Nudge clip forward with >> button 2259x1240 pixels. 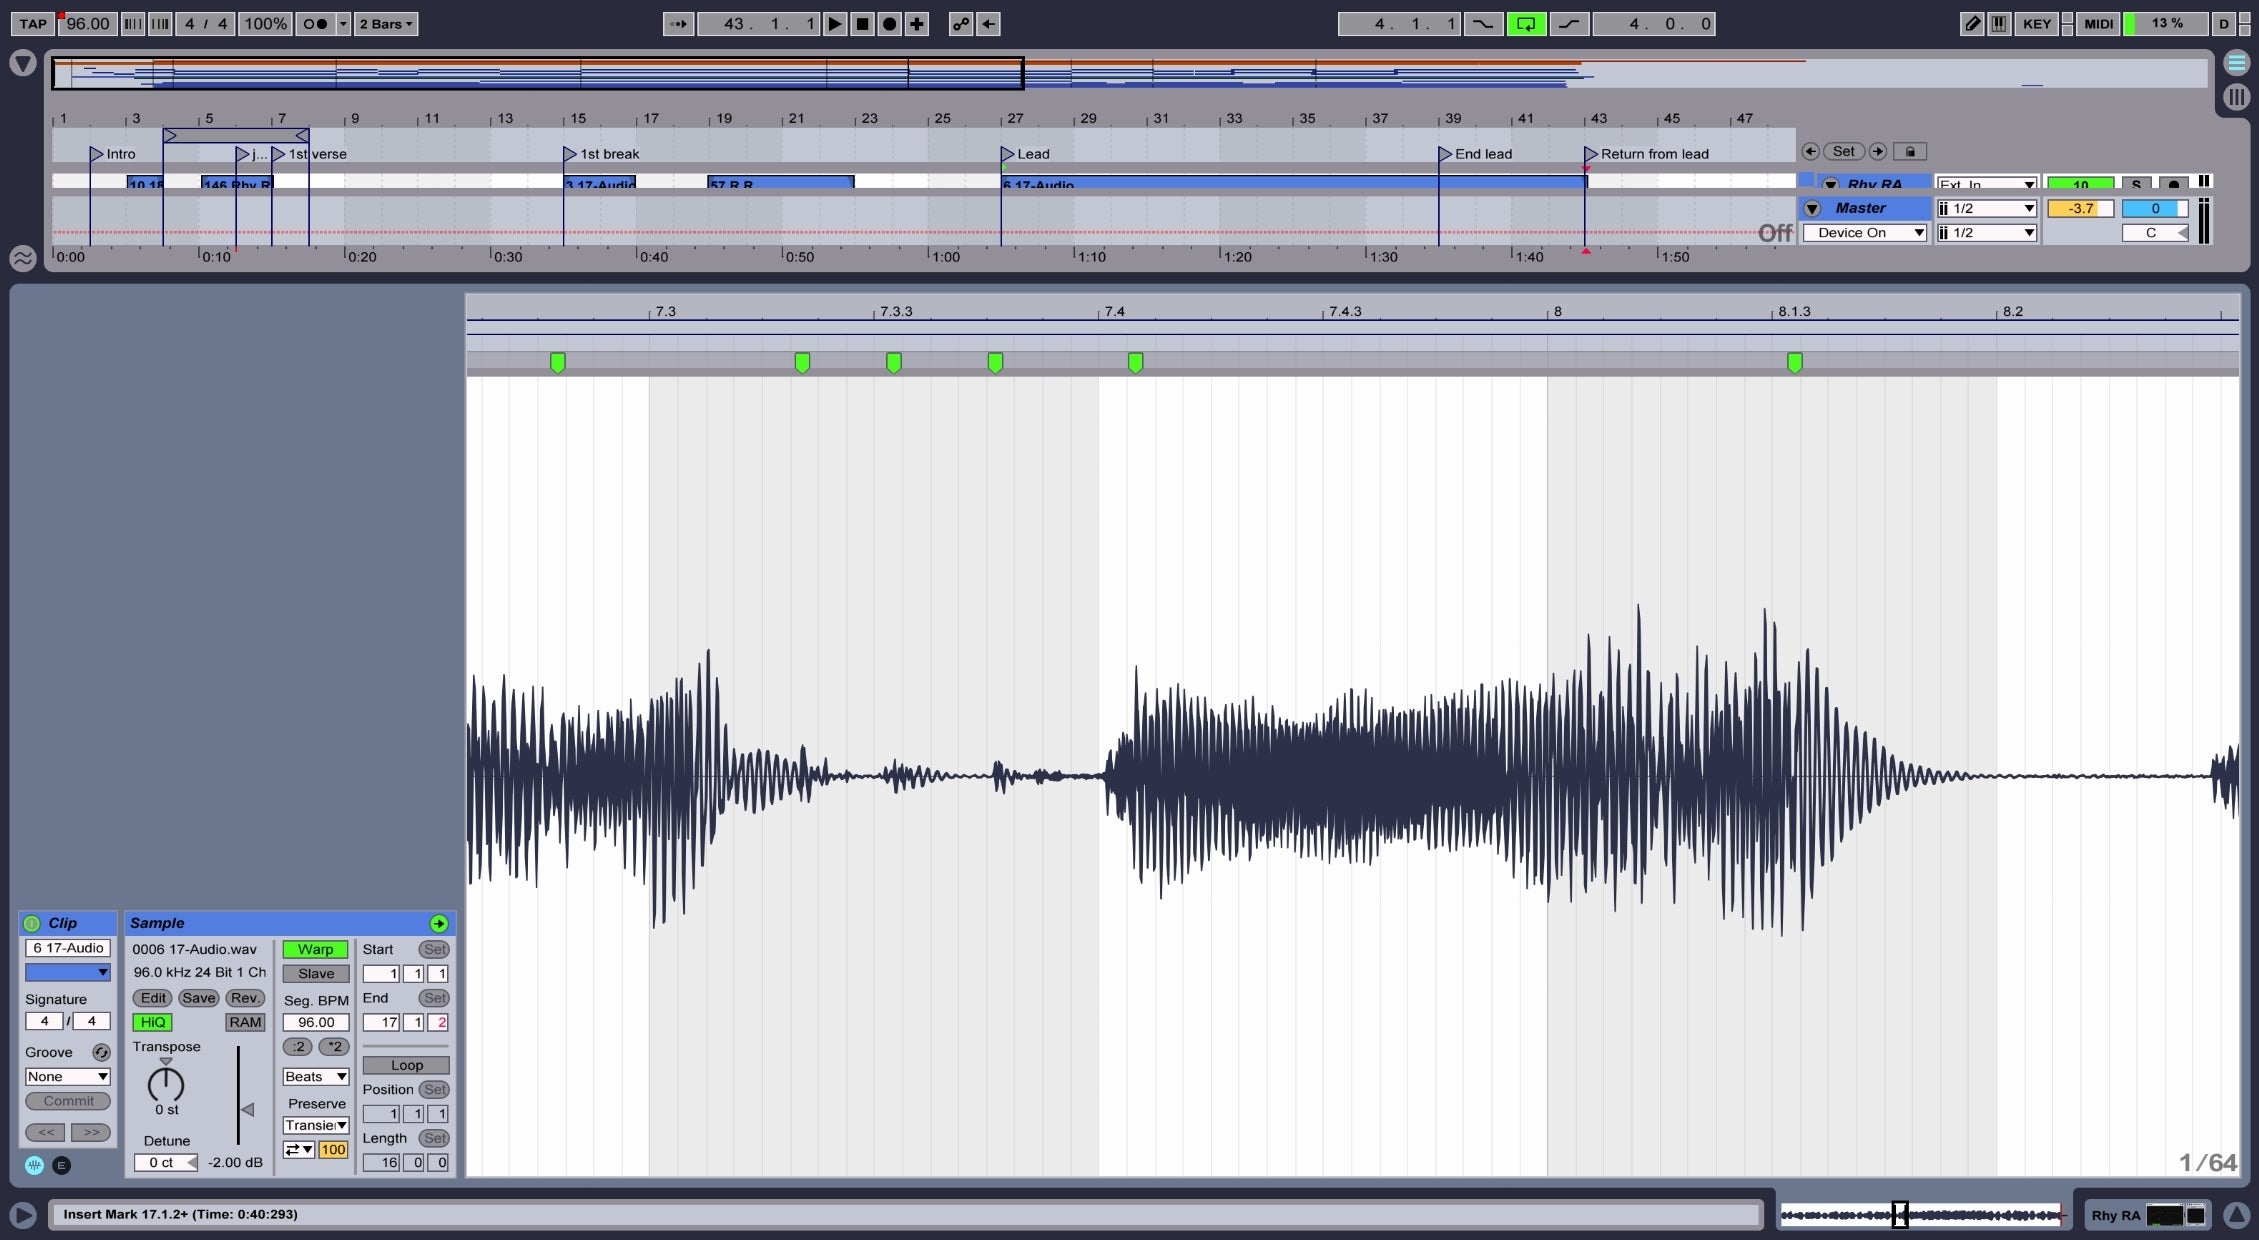(x=91, y=1132)
